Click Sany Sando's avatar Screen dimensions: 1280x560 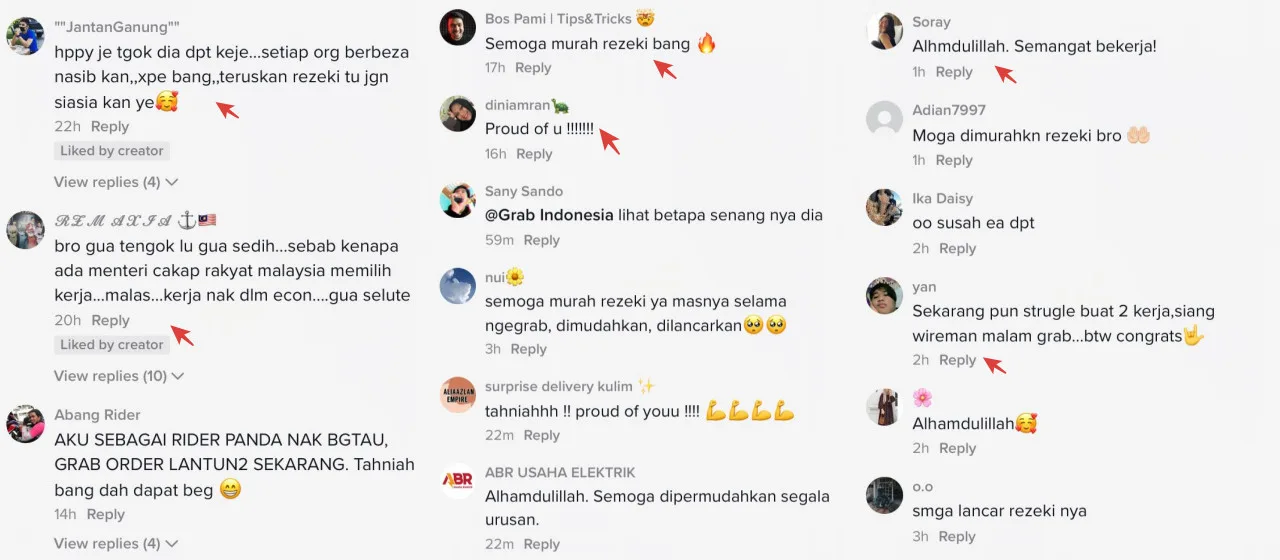(x=458, y=199)
